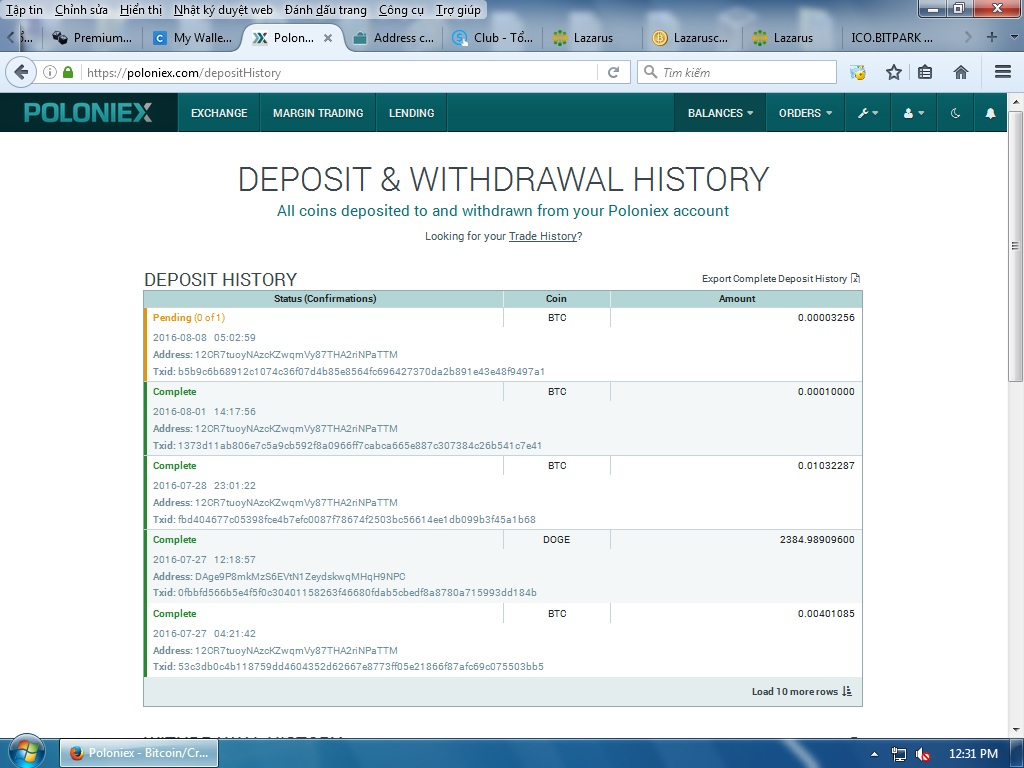
Task: Open the Firefox hamburger menu
Action: pyautogui.click(x=1003, y=72)
